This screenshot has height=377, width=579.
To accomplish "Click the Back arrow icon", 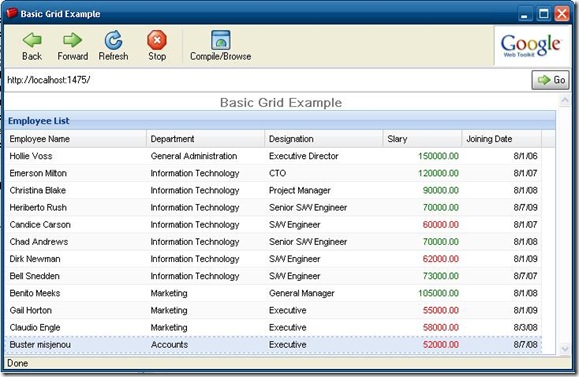I will pyautogui.click(x=32, y=40).
